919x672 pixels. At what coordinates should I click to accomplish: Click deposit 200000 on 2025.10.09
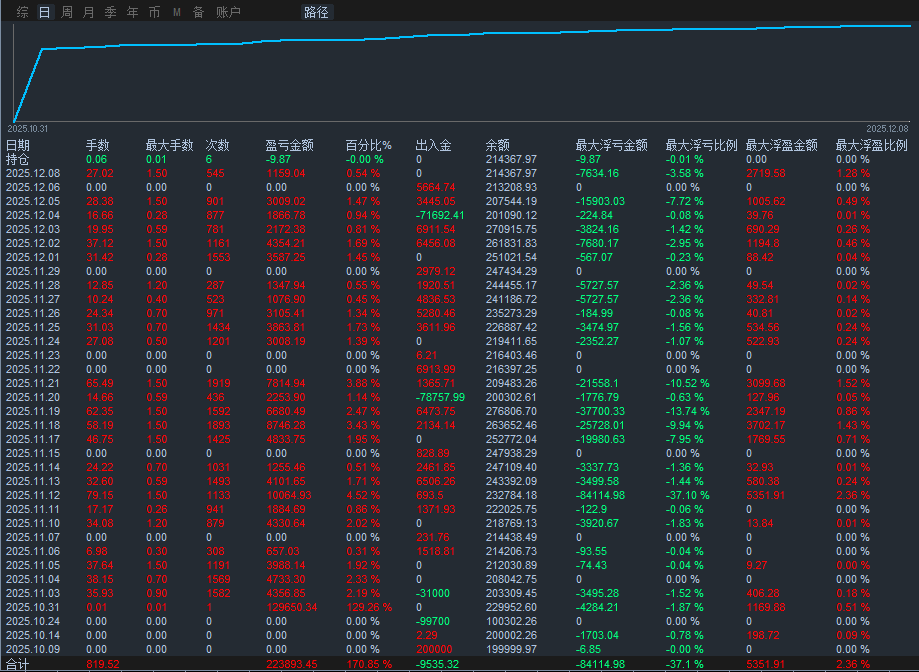tap(434, 650)
